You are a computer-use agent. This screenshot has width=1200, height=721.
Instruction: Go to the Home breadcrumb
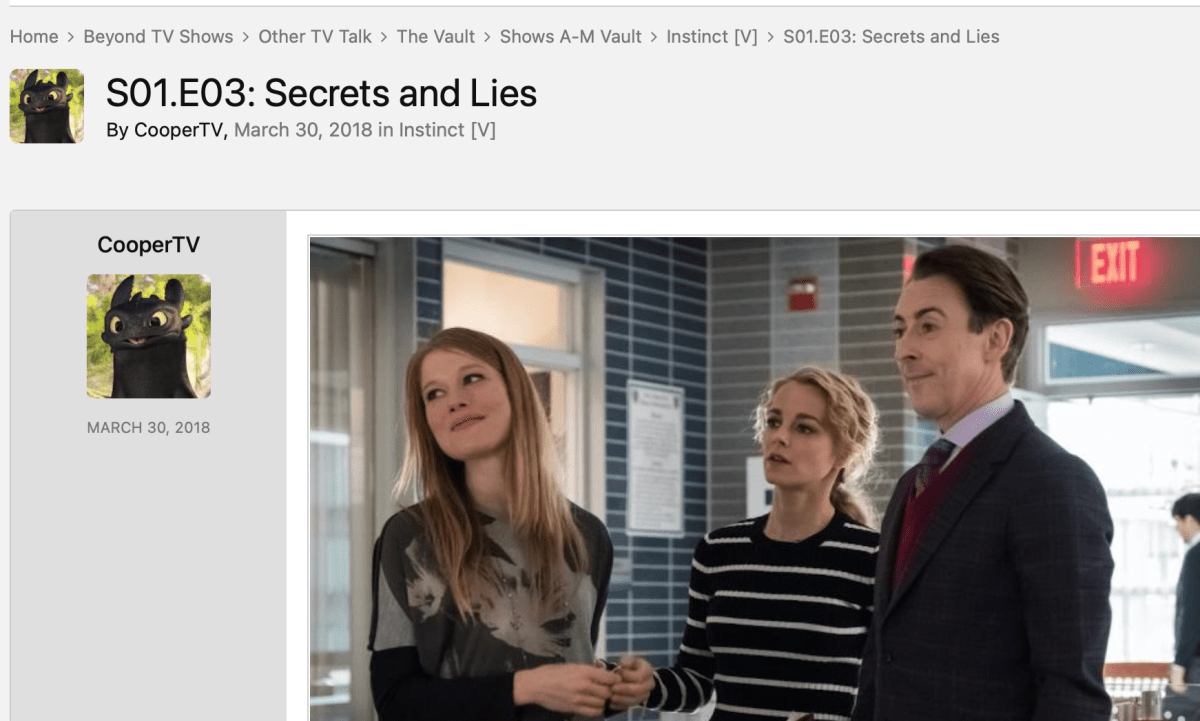click(x=34, y=37)
